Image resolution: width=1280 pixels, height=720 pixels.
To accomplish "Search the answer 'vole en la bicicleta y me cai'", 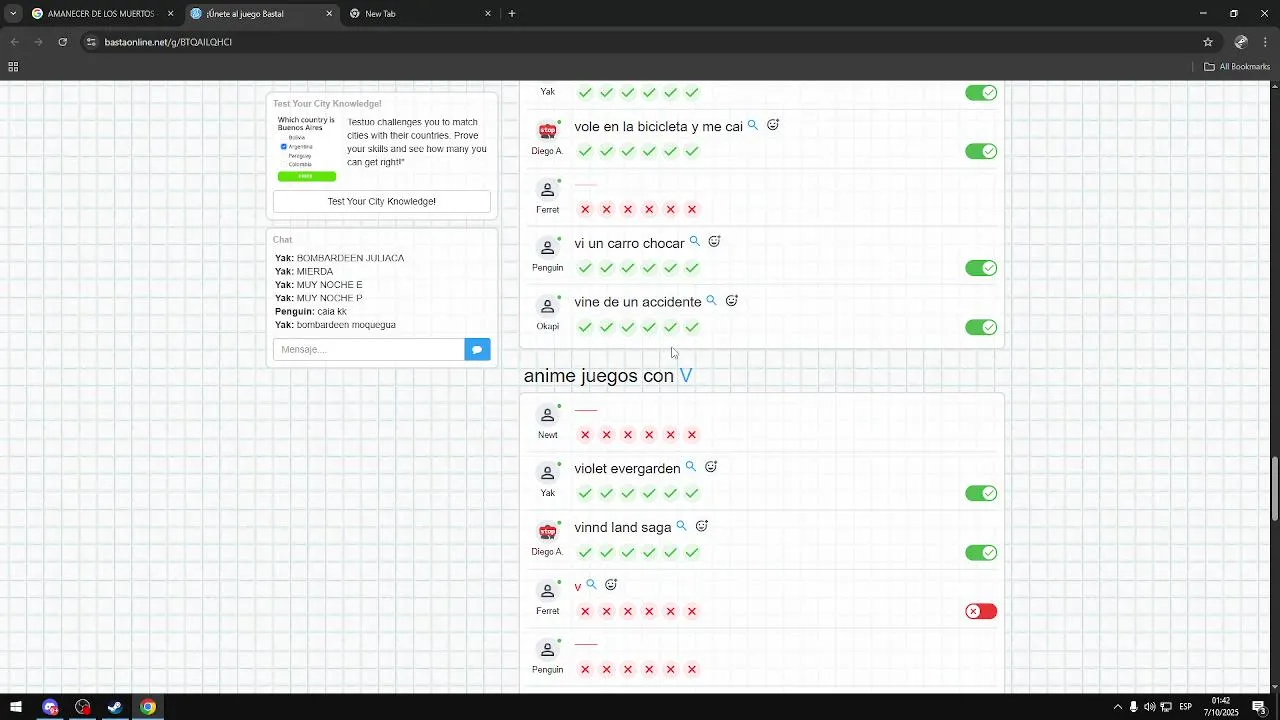I will 753,126.
